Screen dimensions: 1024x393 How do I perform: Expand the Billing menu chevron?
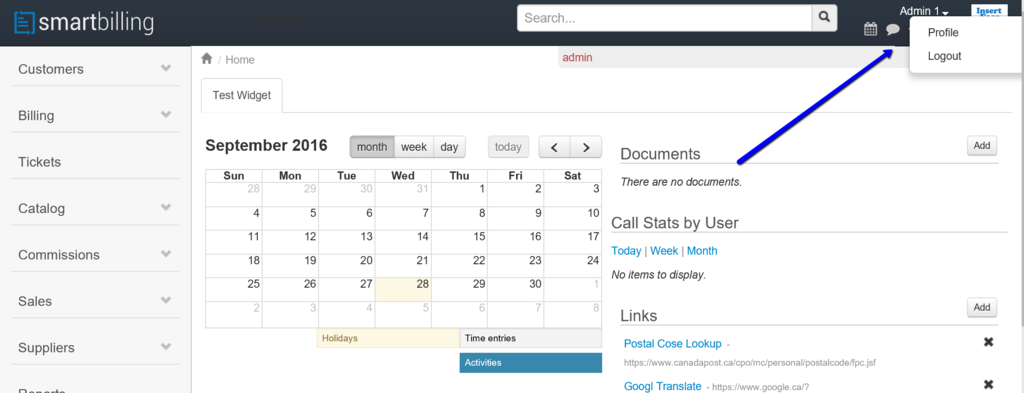tap(166, 115)
